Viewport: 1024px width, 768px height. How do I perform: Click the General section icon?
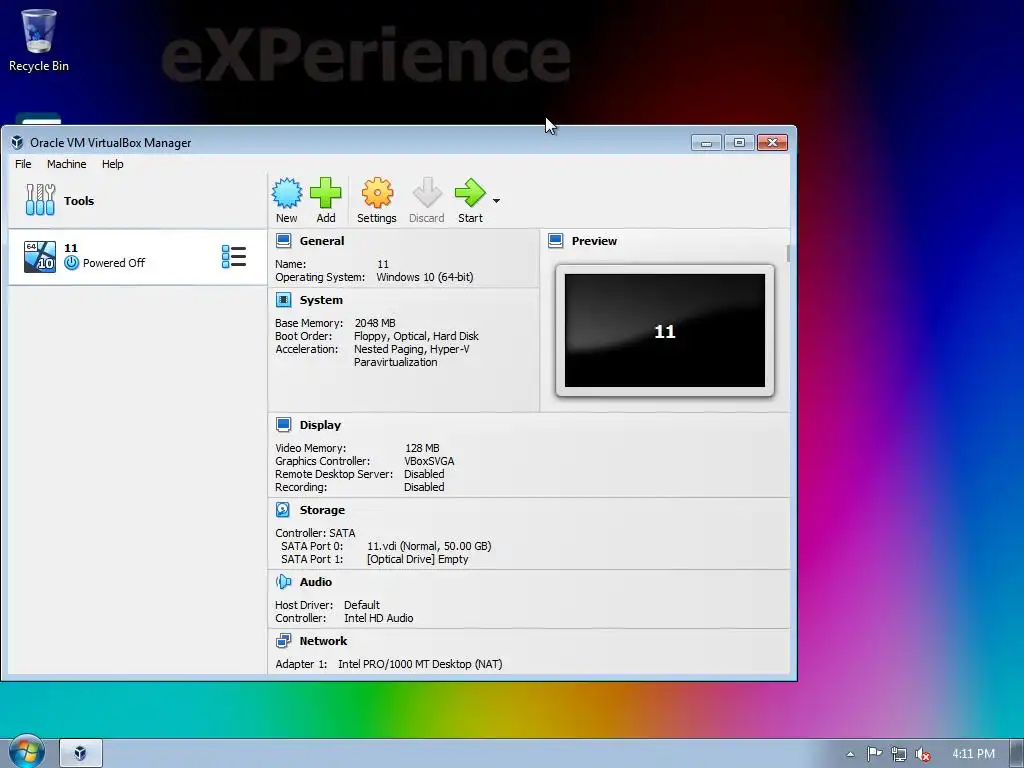(x=283, y=241)
